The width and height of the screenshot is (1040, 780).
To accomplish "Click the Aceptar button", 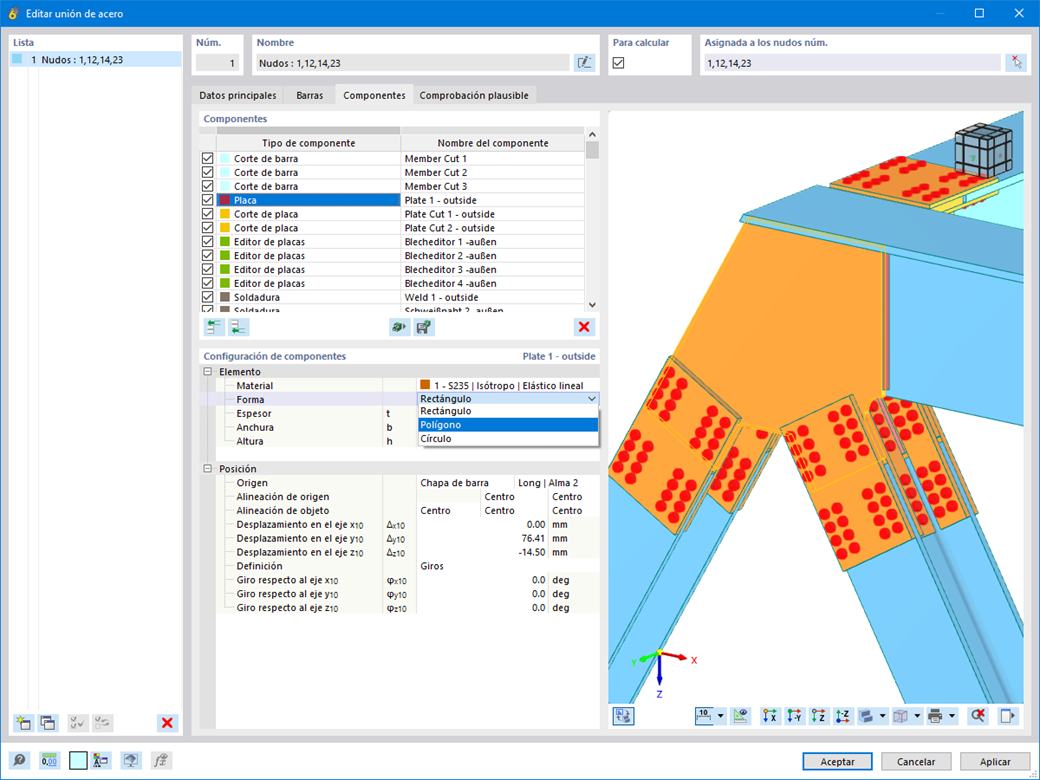I will coord(837,761).
